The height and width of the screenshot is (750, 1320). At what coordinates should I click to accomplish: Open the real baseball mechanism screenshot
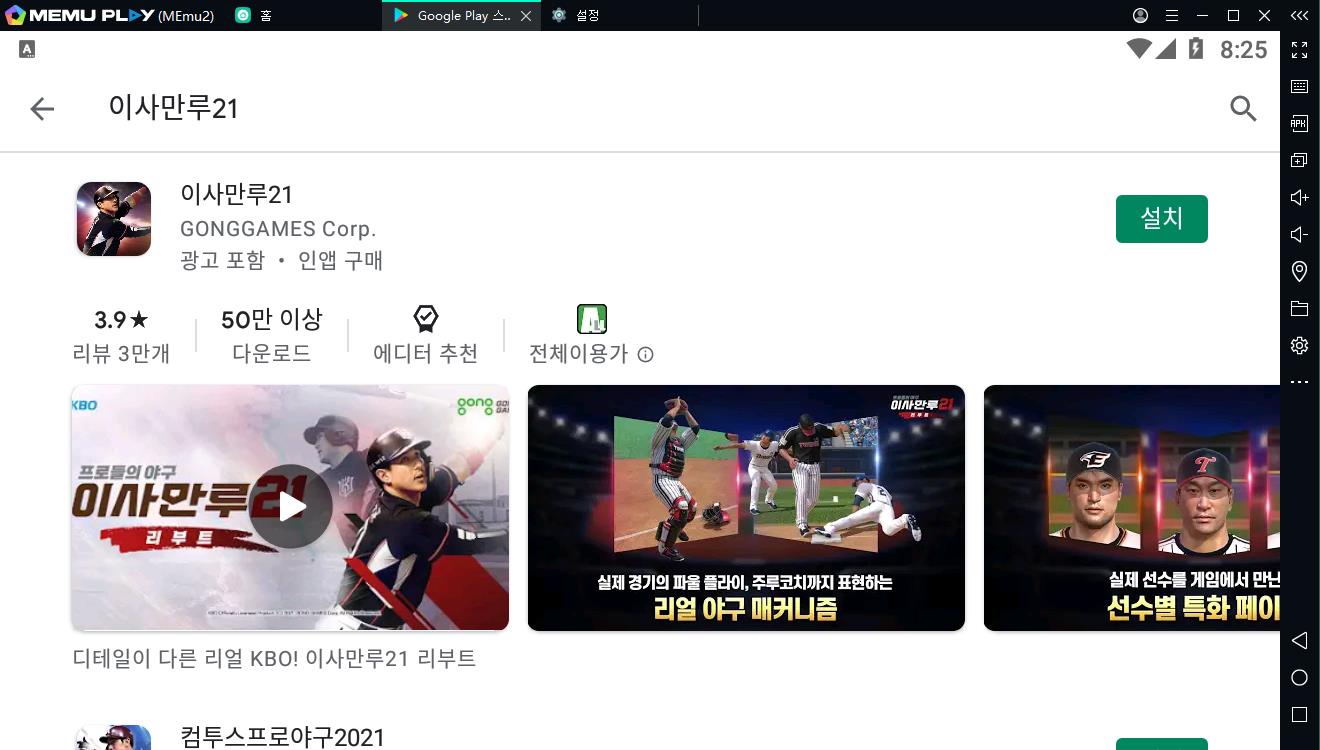(x=746, y=507)
